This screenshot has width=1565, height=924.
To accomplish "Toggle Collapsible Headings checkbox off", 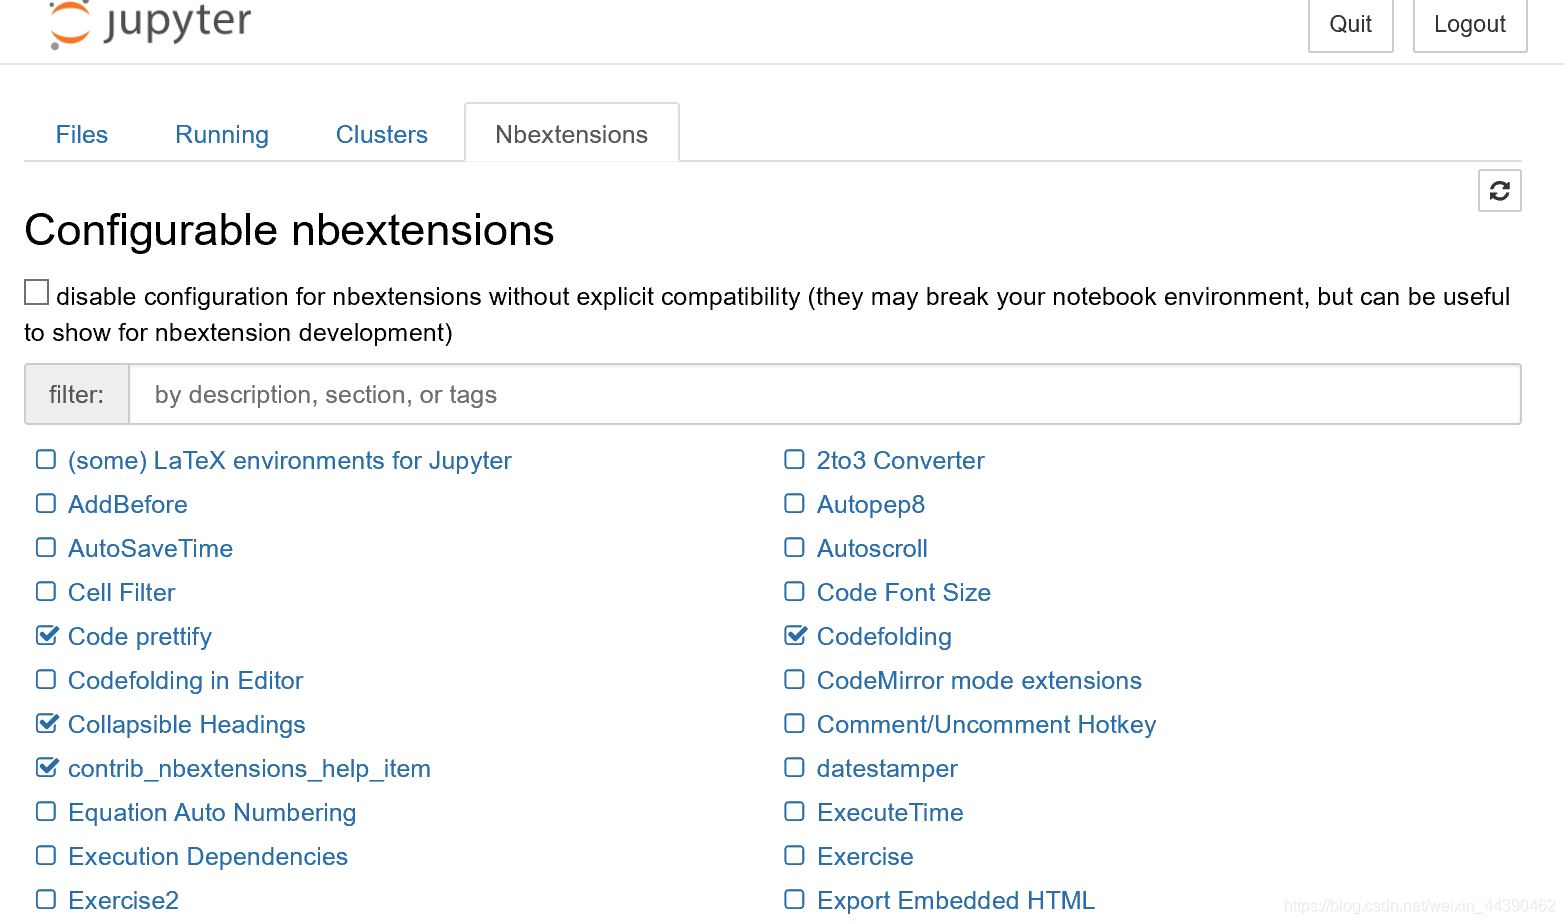I will pos(46,724).
